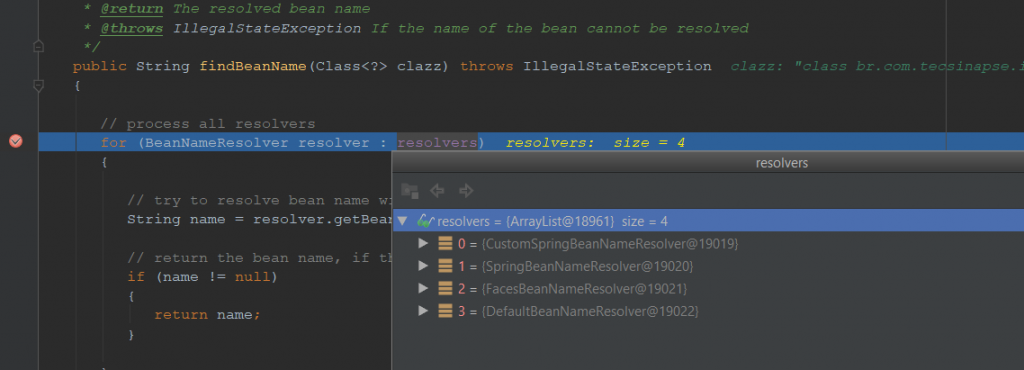Screen dimensions: 1024x370
Task: Click the back arrow in resolvers popup
Action: pos(437,191)
